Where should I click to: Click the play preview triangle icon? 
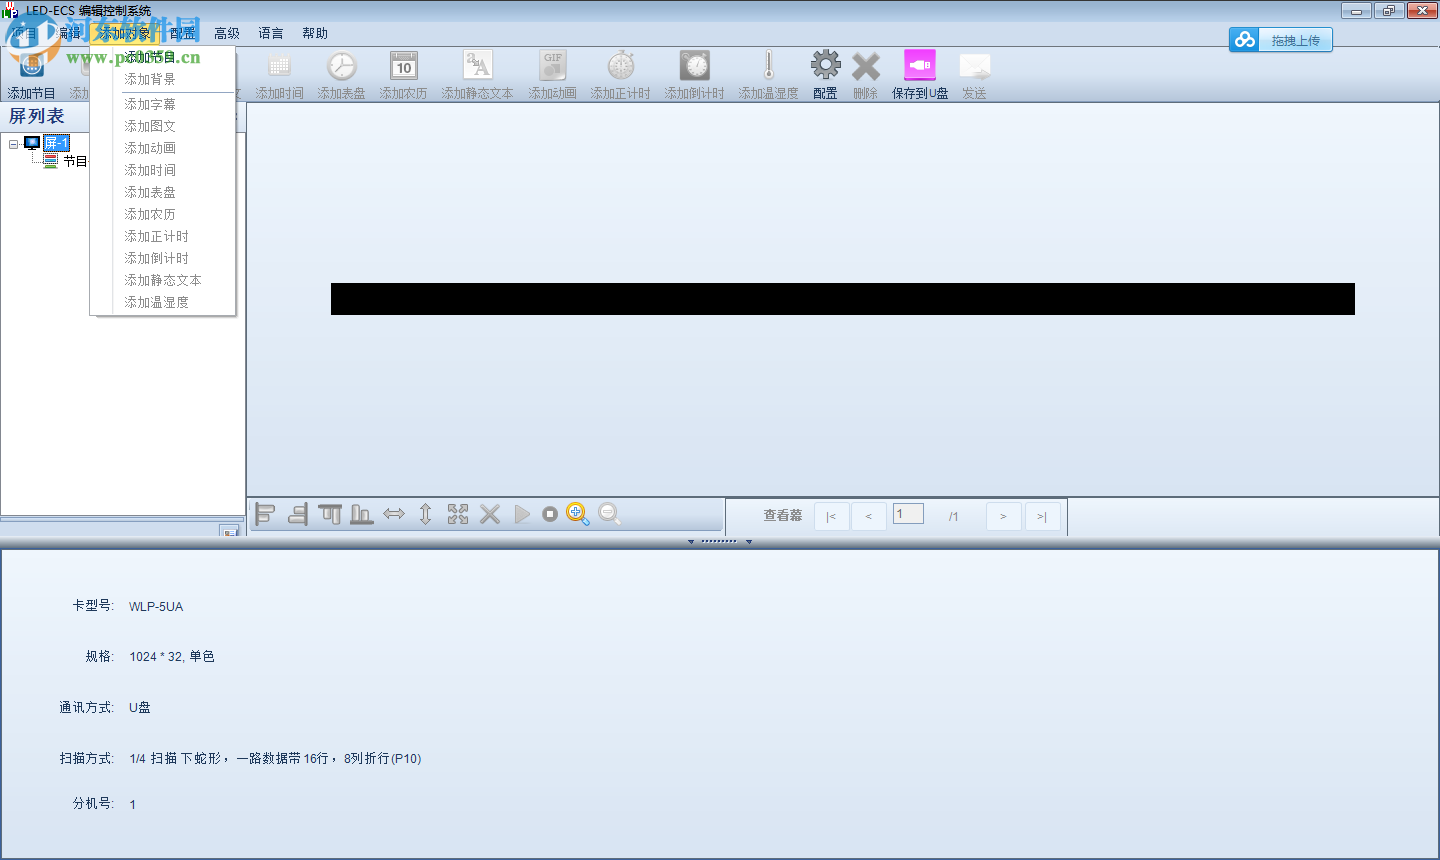point(522,514)
